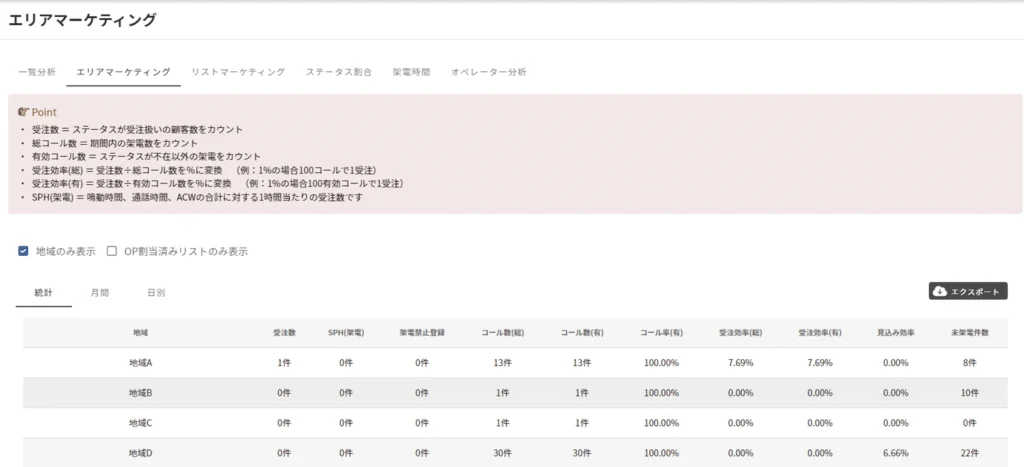1024x467 pixels.
Task: Enable OP割当済みリストのみ表示 checkbox
Action: [112, 251]
